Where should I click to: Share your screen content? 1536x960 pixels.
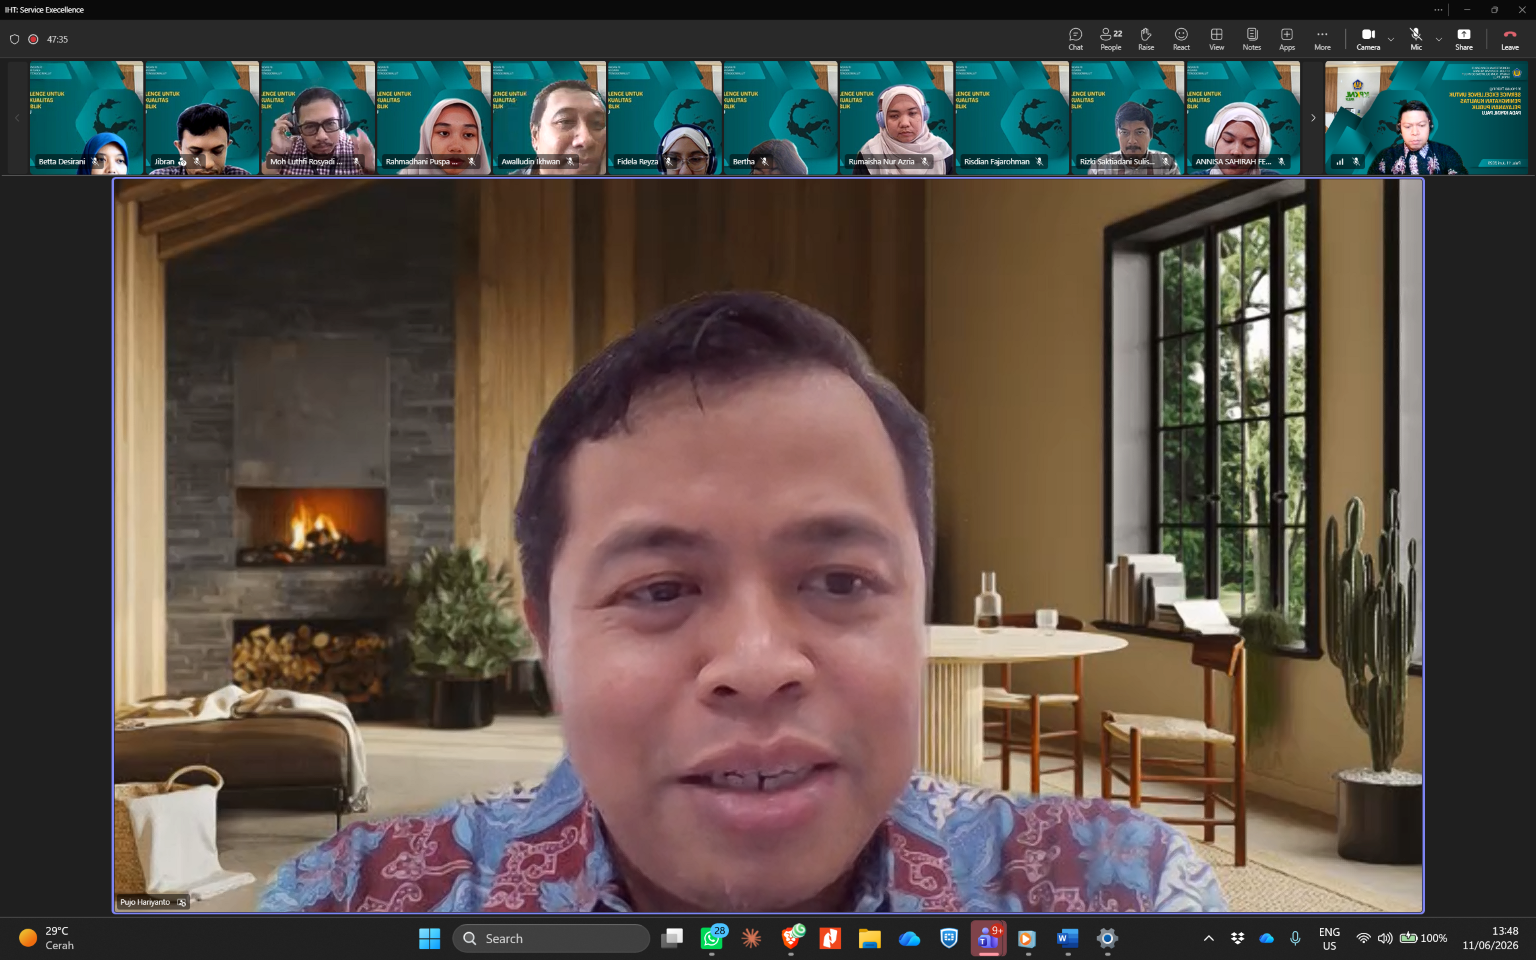click(1464, 39)
